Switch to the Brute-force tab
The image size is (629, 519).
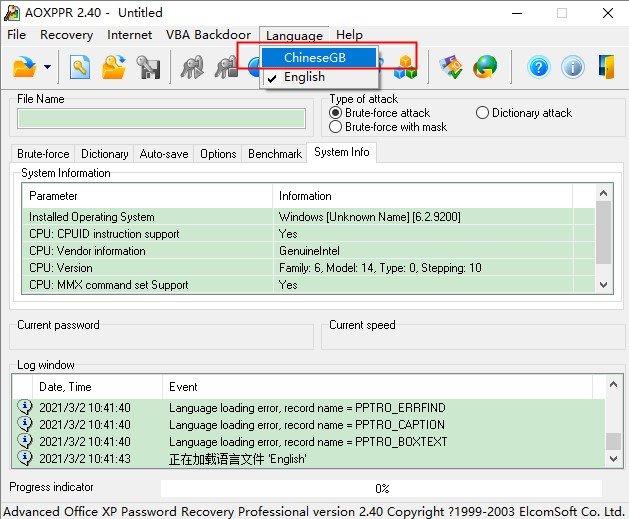(x=43, y=154)
